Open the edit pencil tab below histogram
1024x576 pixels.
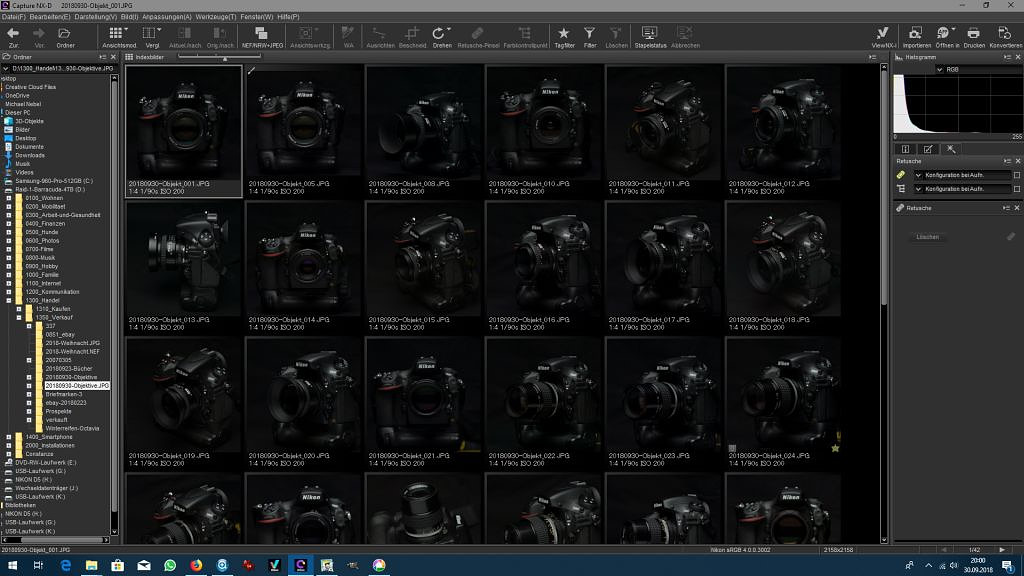tap(928, 149)
